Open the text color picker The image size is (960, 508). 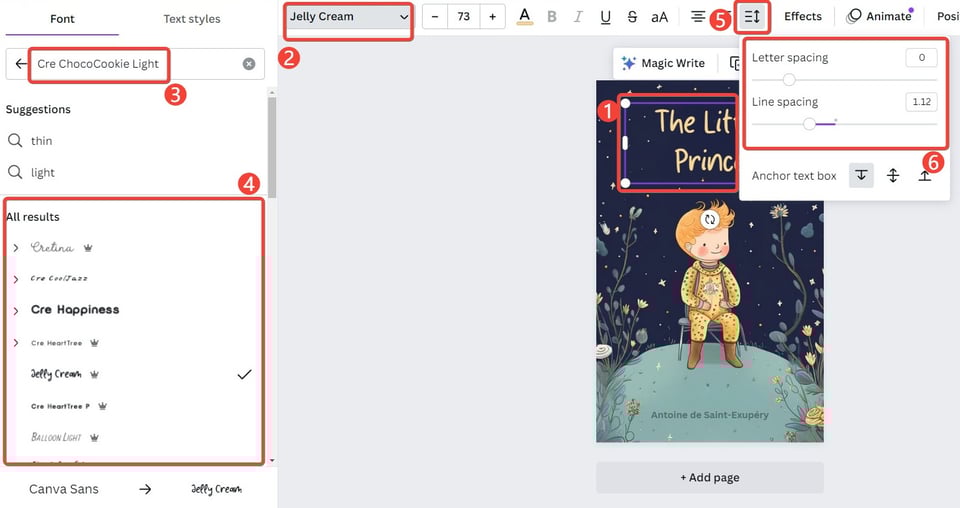[x=525, y=17]
